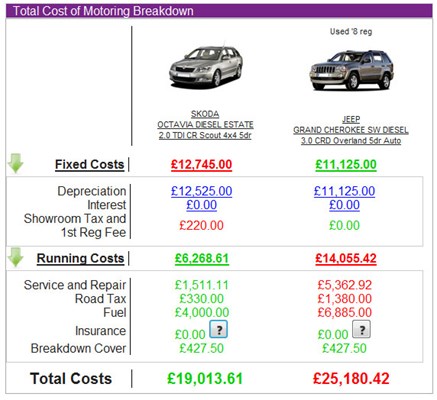Viewport: 437px width, 400px height.
Task: Click Jeep fixed costs £11,125.00 in green
Action: coord(346,164)
